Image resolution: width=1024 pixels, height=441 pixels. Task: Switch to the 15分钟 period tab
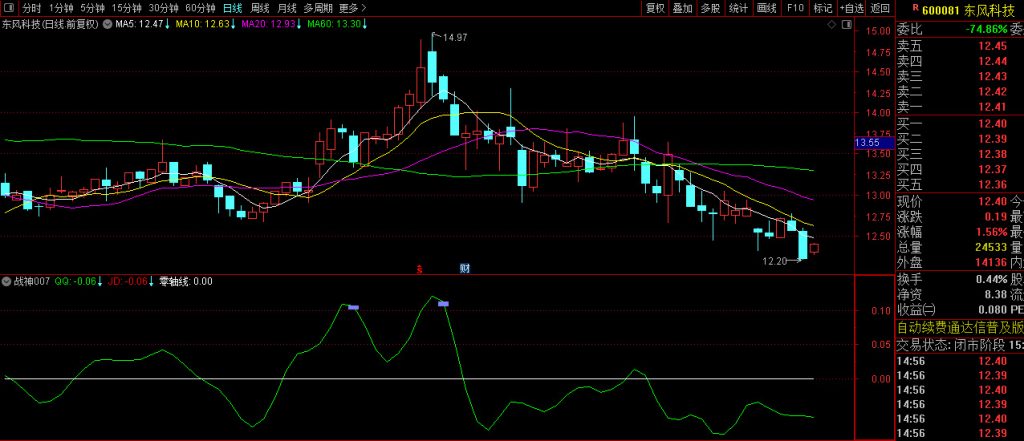point(126,7)
